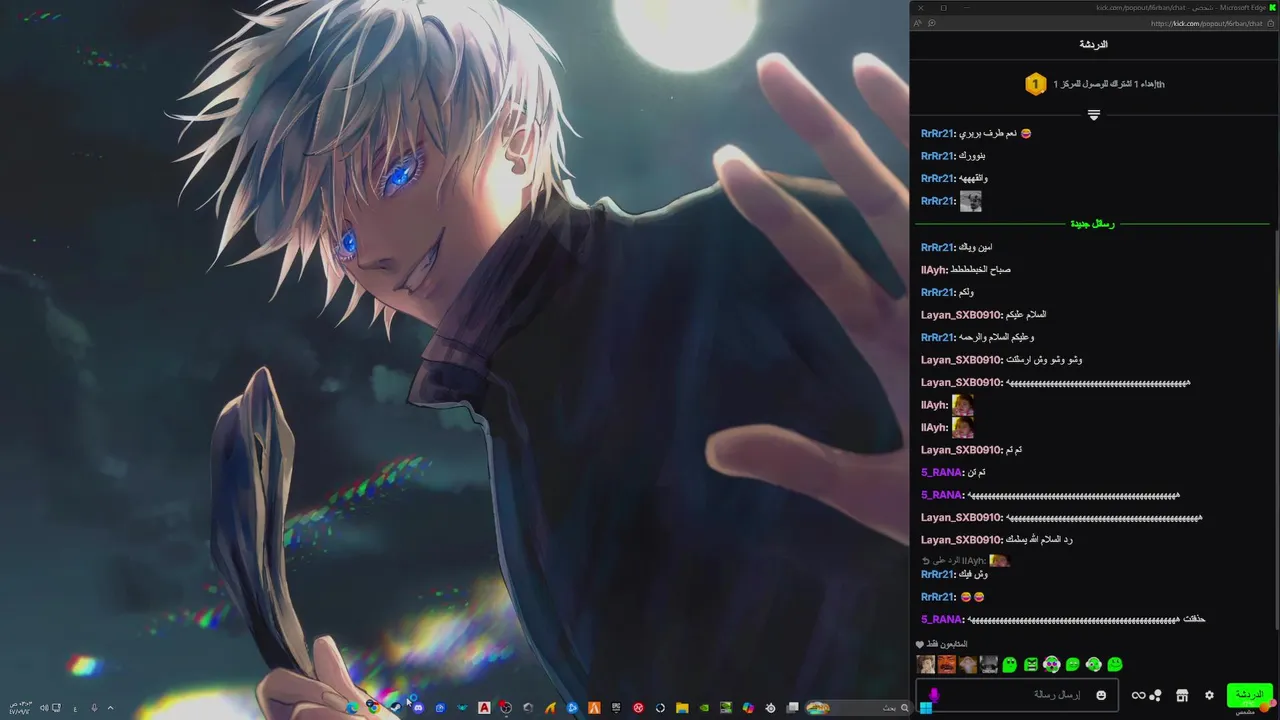Insert the orange mustache man emote
The image size is (1280, 720).
pos(947,664)
